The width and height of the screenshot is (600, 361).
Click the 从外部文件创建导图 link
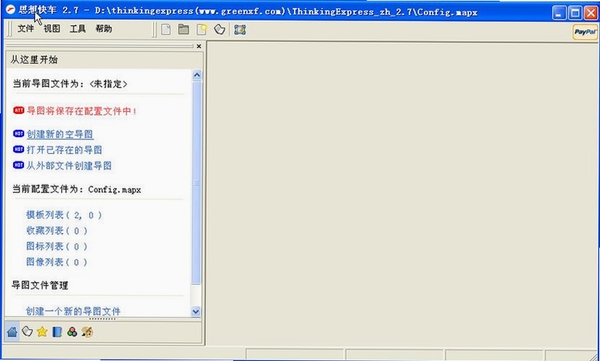tap(69, 166)
